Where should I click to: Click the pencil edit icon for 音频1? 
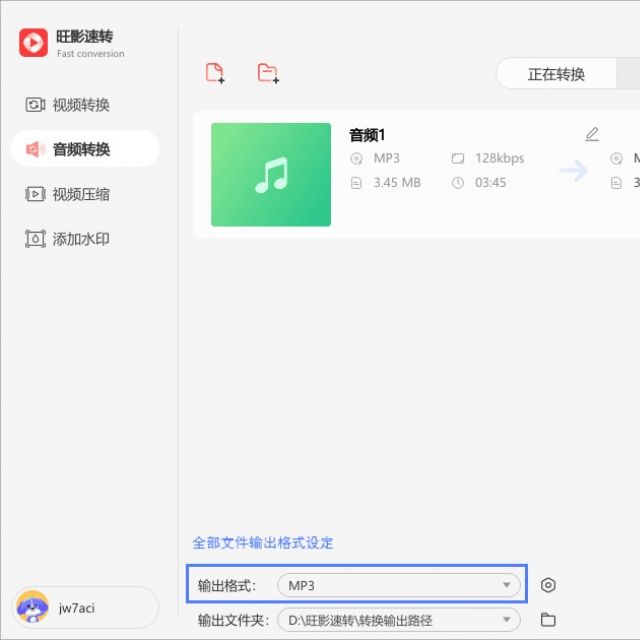pos(592,134)
